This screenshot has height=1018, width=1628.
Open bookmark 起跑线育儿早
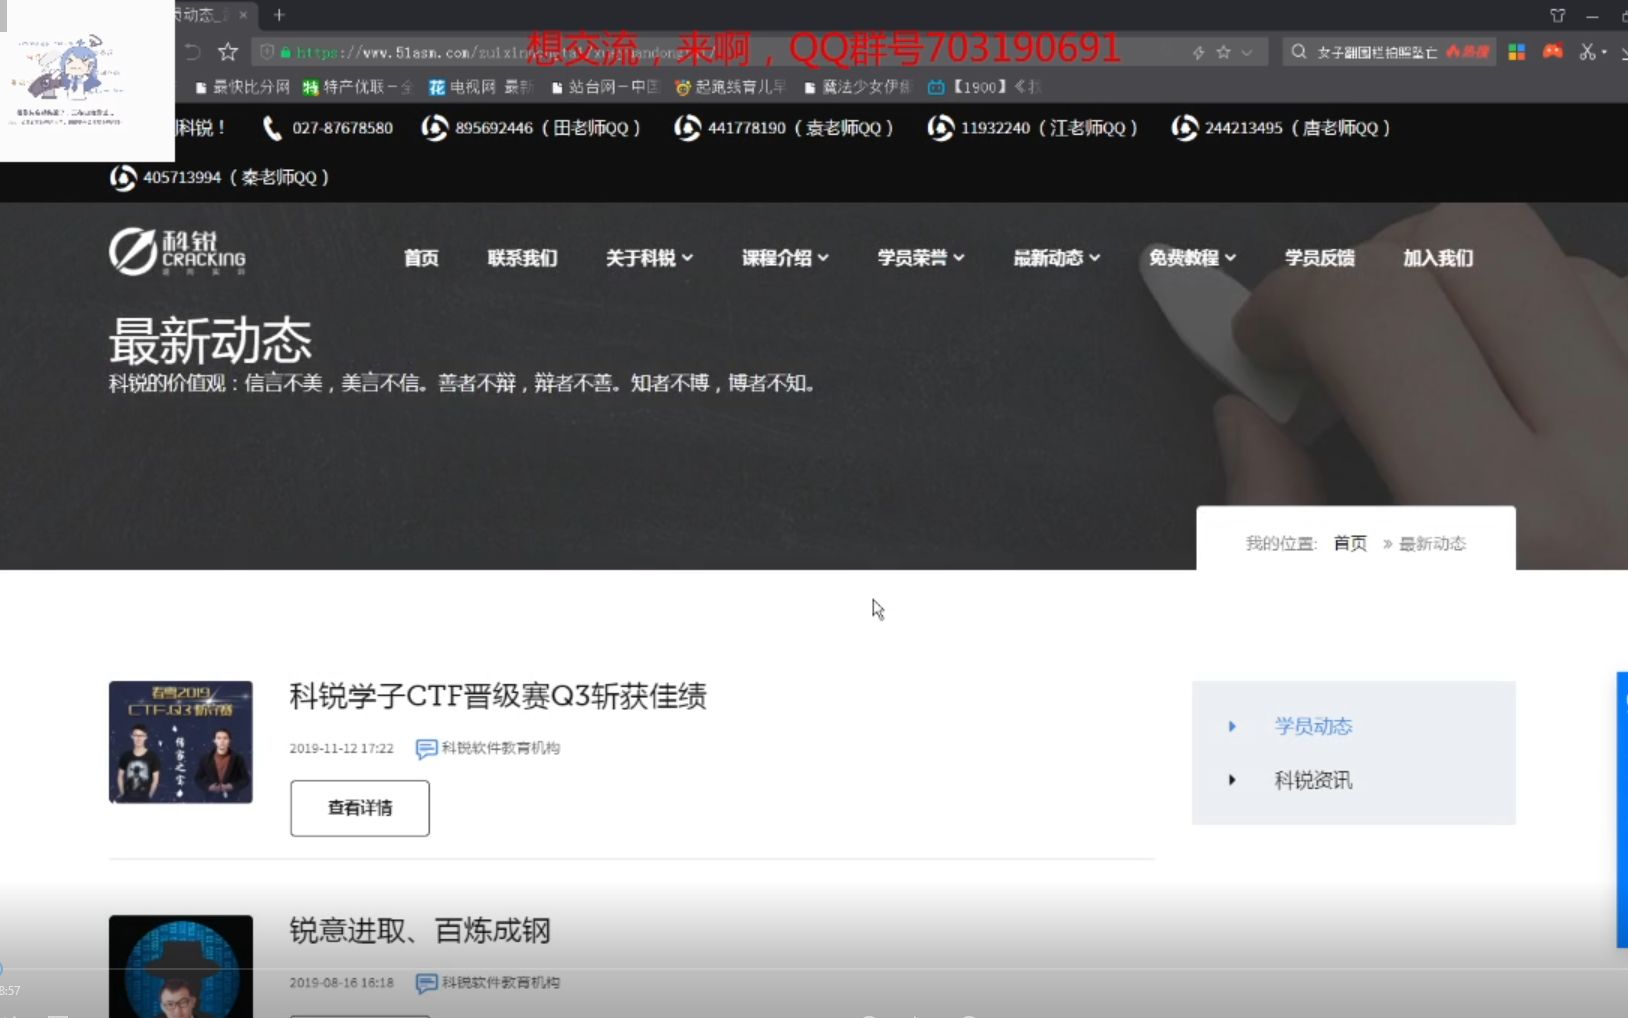(730, 87)
